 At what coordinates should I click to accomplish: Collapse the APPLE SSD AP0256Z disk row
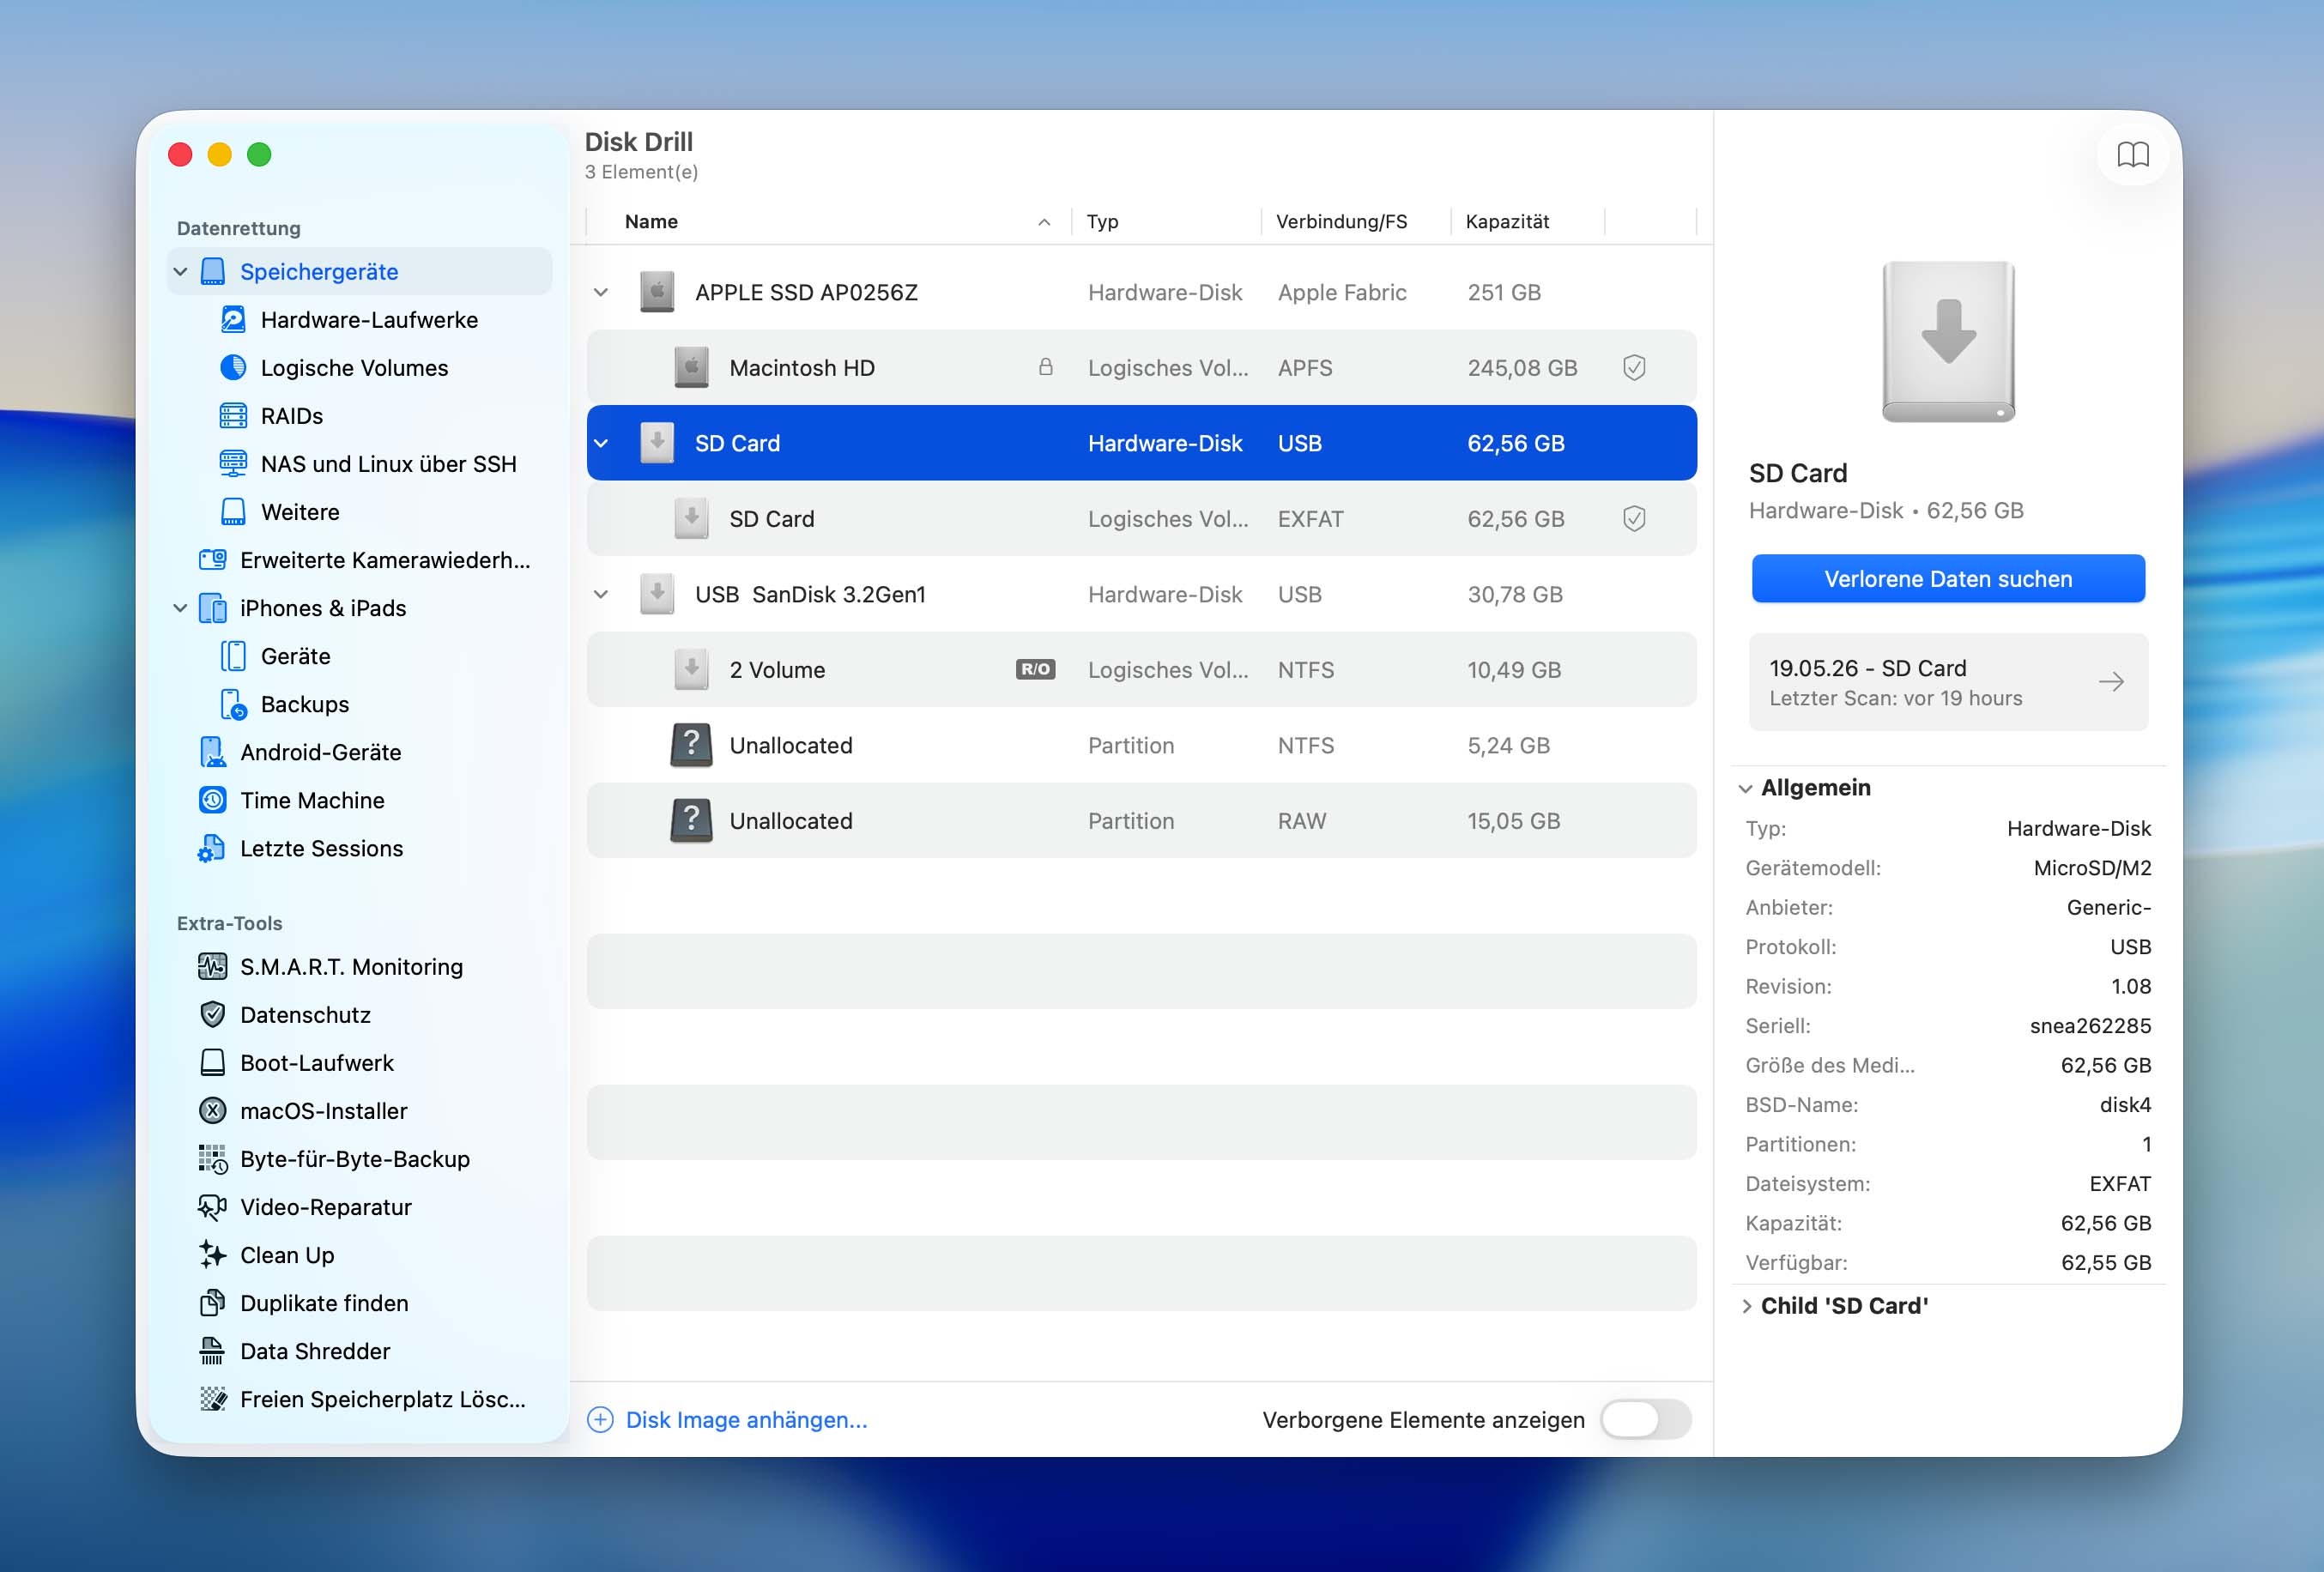(601, 293)
